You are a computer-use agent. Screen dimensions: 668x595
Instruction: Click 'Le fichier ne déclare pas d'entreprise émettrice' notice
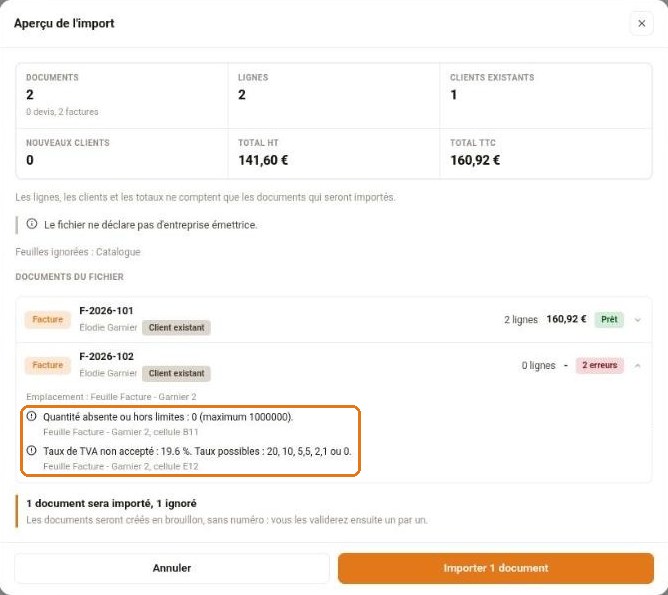click(150, 225)
